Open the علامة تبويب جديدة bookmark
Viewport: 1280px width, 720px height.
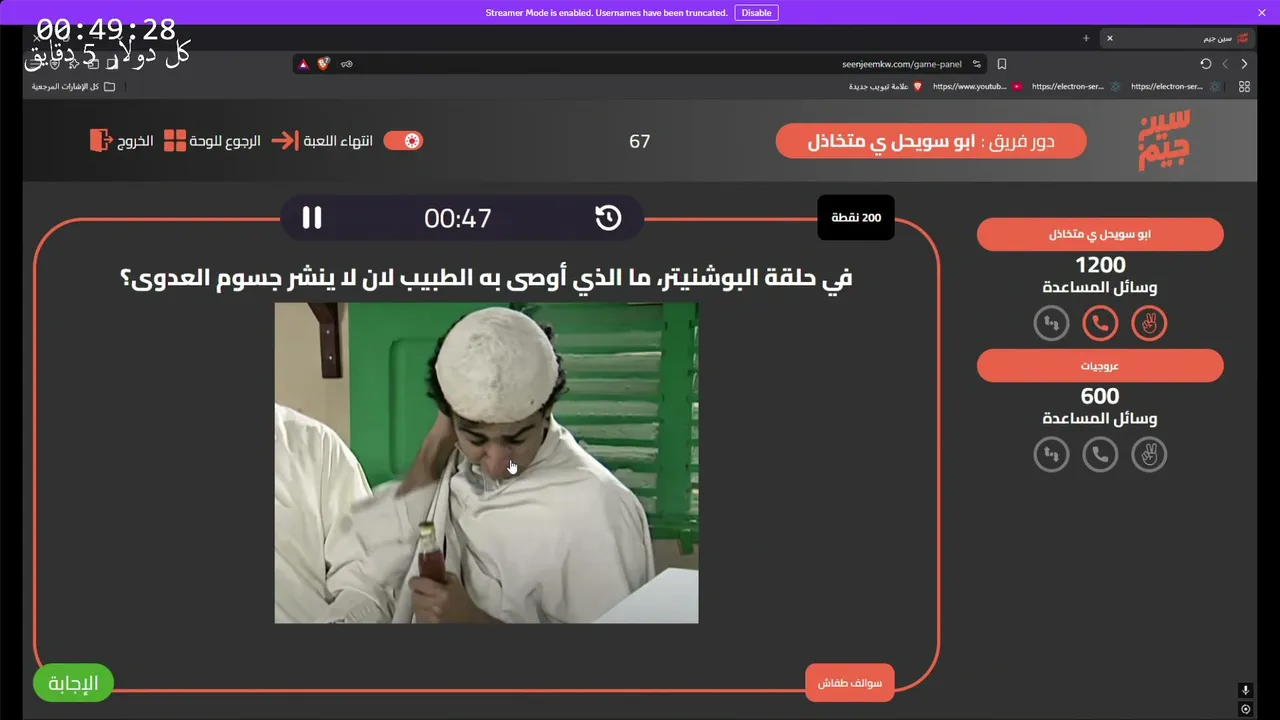(886, 87)
